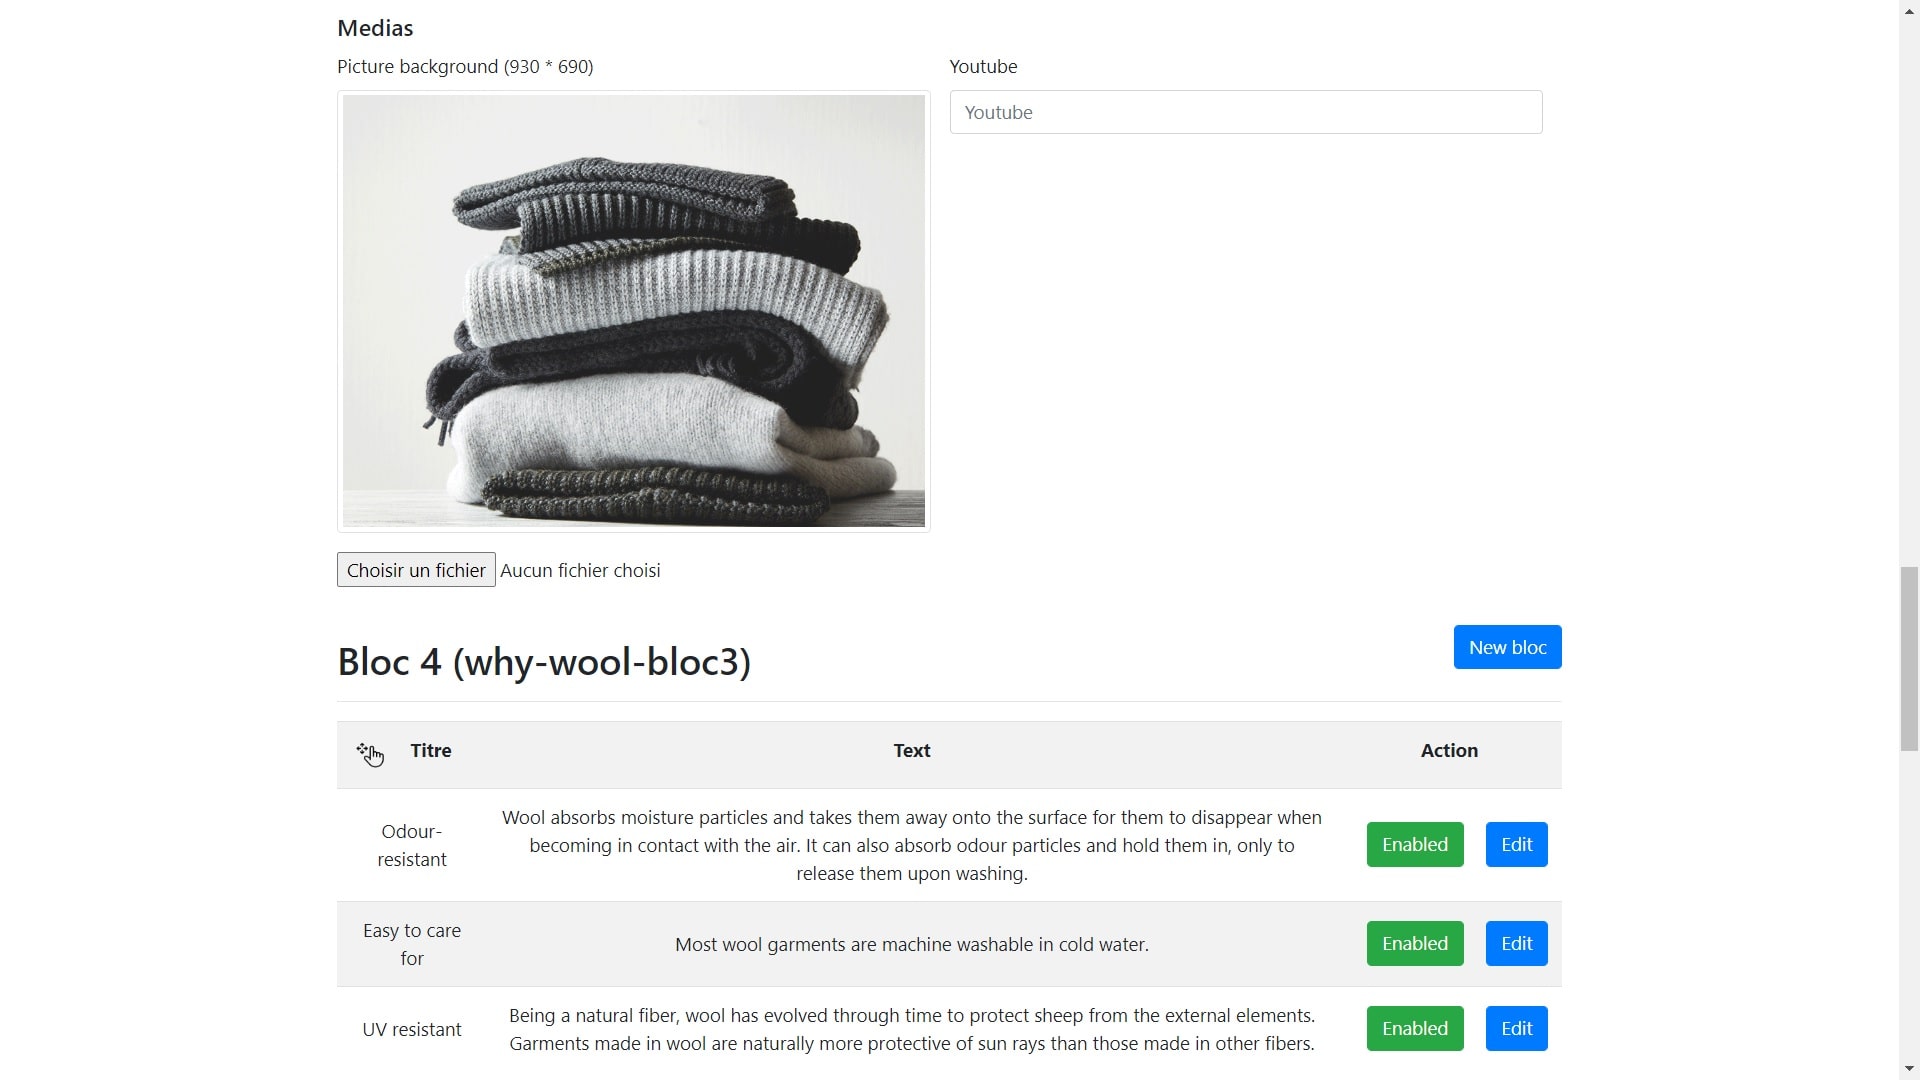1920x1080 pixels.
Task: Click the 'Most wool garments are machine washable' text
Action: [x=911, y=944]
